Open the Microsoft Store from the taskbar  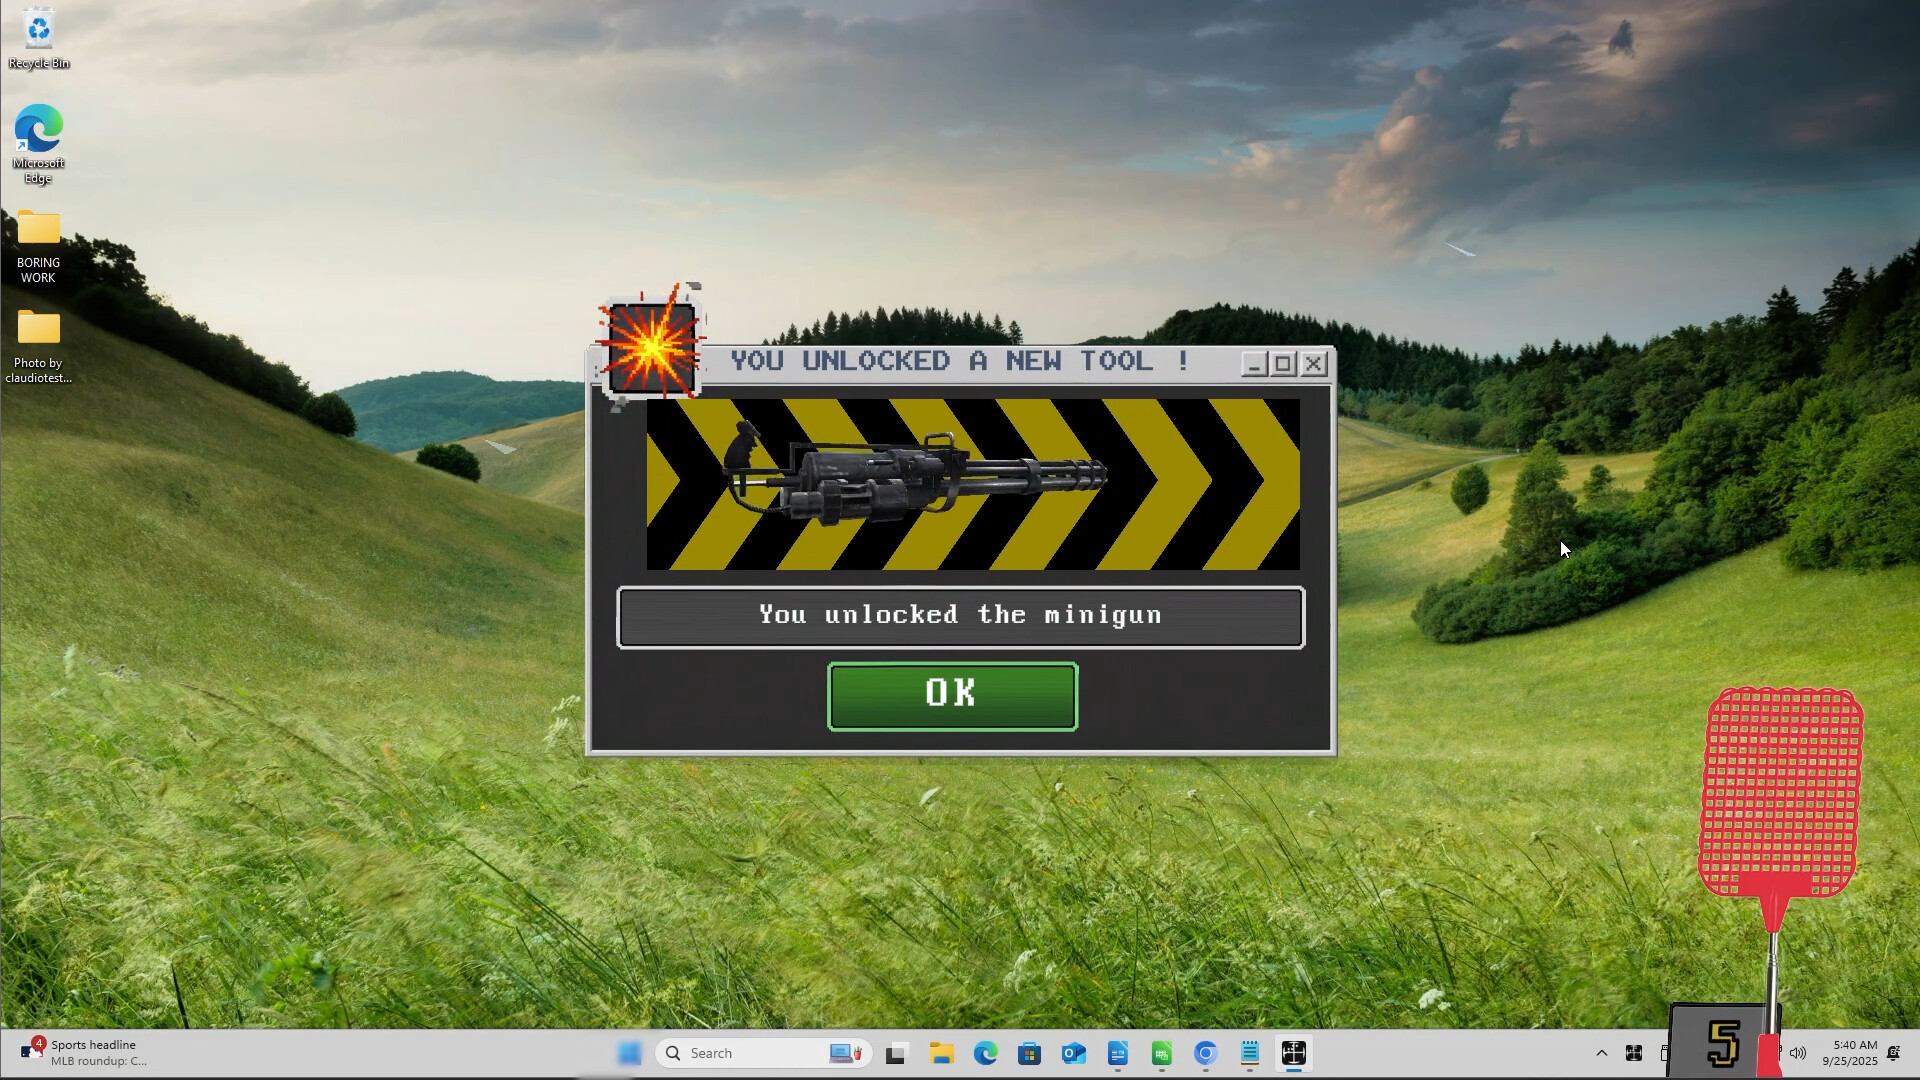click(1030, 1053)
